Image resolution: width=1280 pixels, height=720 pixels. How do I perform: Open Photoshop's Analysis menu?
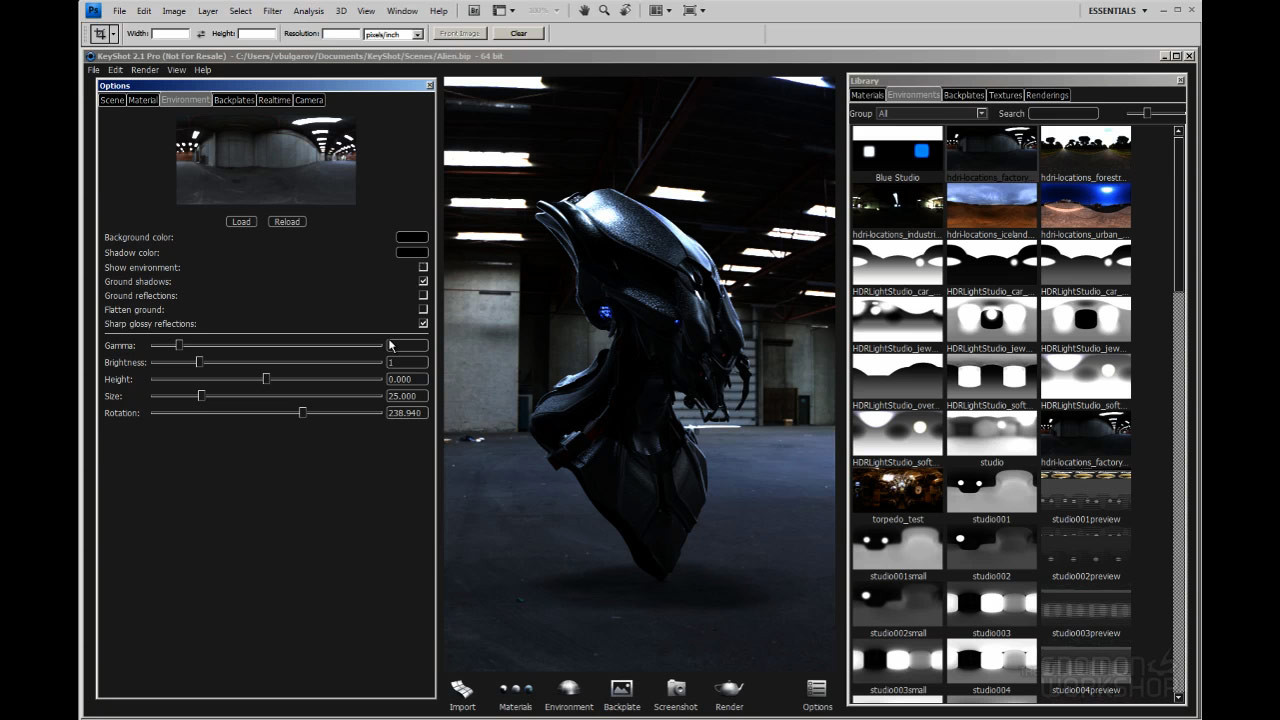coord(308,11)
